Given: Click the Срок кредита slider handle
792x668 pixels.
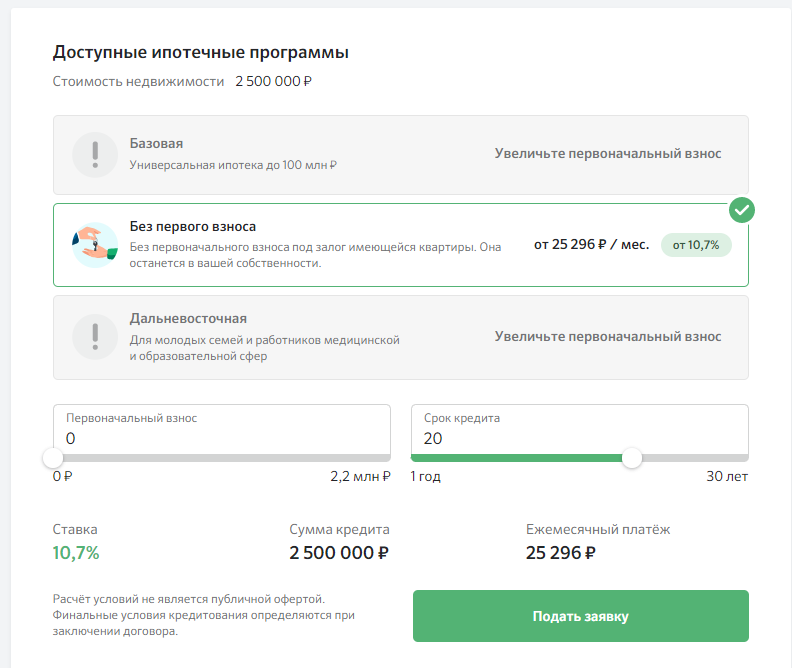Looking at the screenshot, I should 631,458.
